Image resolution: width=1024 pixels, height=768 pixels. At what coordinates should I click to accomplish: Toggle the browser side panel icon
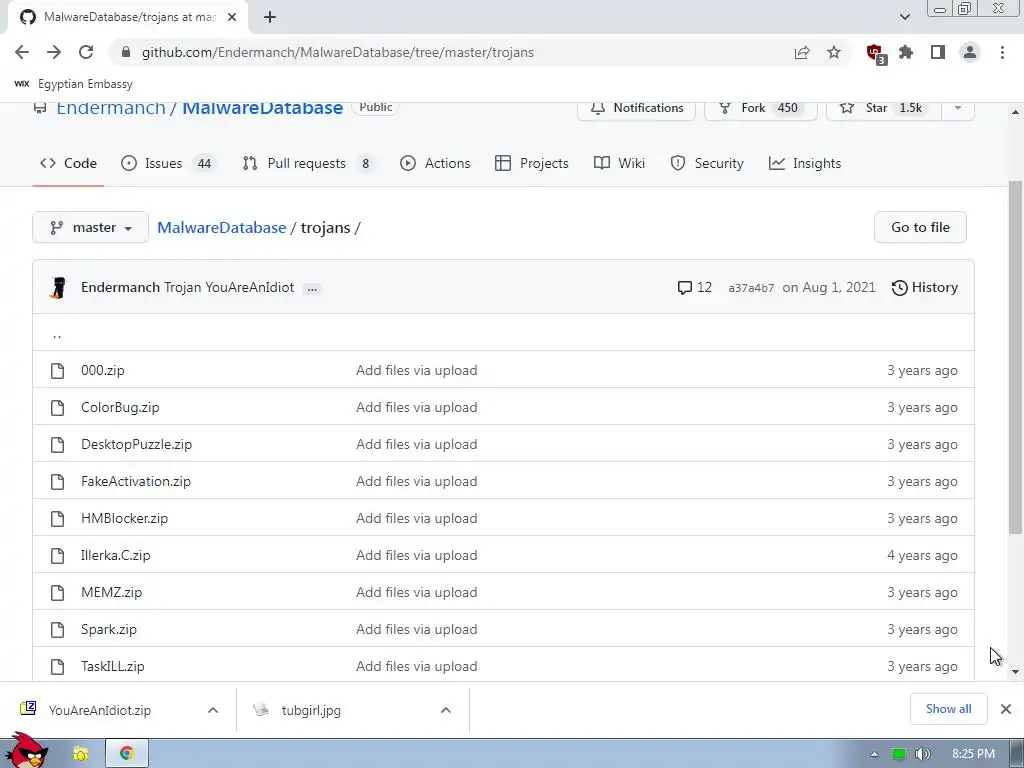[x=938, y=52]
